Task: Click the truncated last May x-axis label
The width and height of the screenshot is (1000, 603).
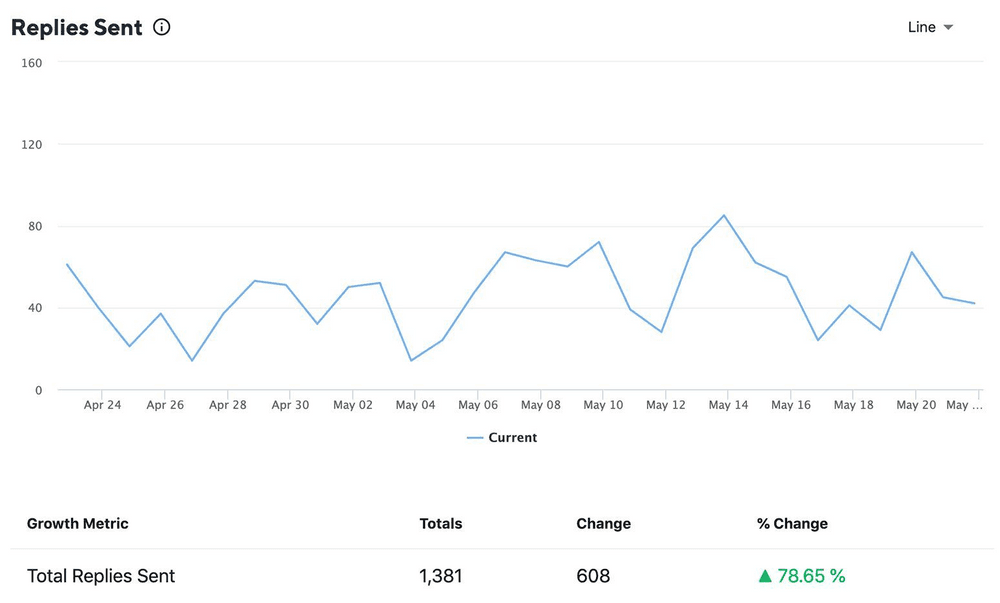Action: pos(964,405)
